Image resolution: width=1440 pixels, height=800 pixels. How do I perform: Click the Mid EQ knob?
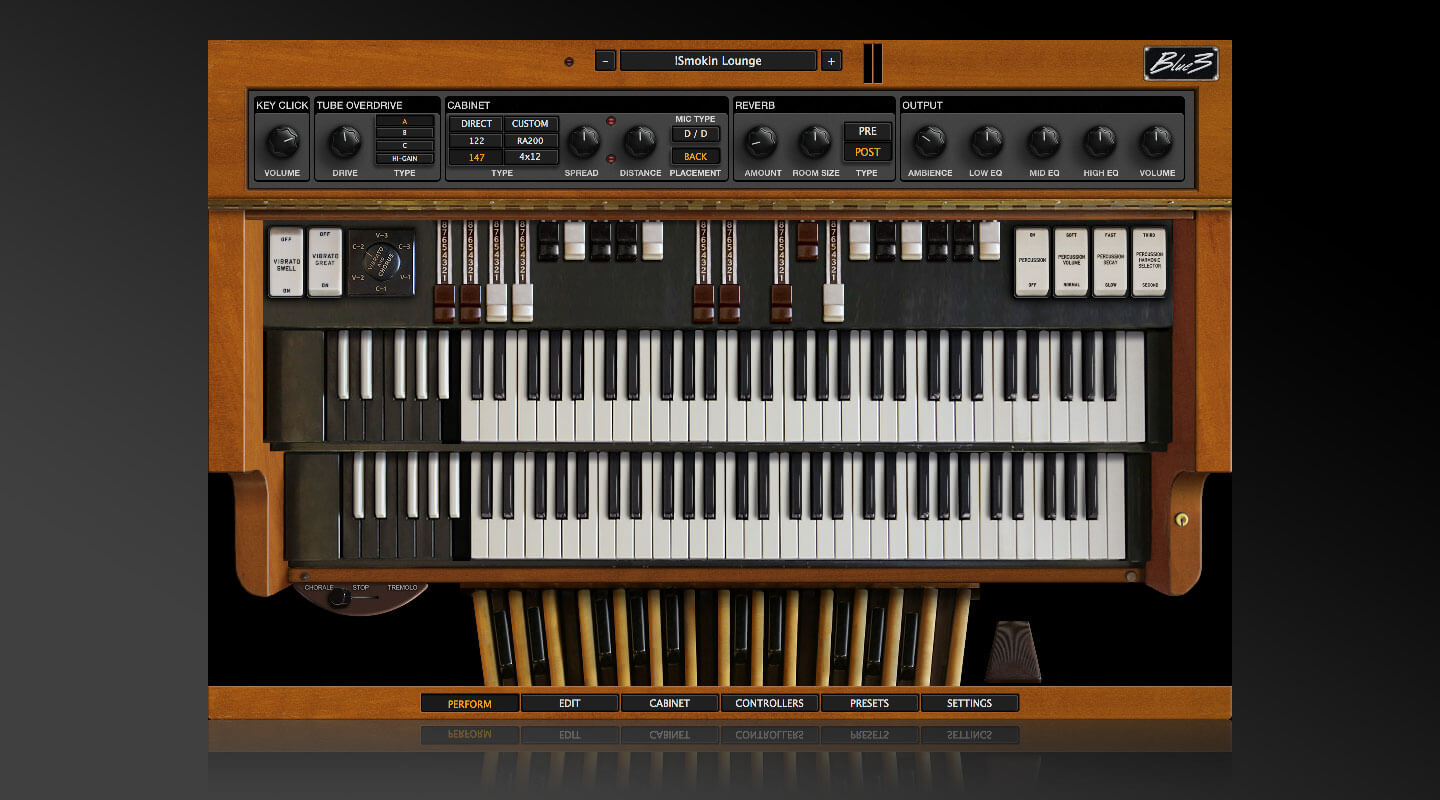tap(1044, 142)
